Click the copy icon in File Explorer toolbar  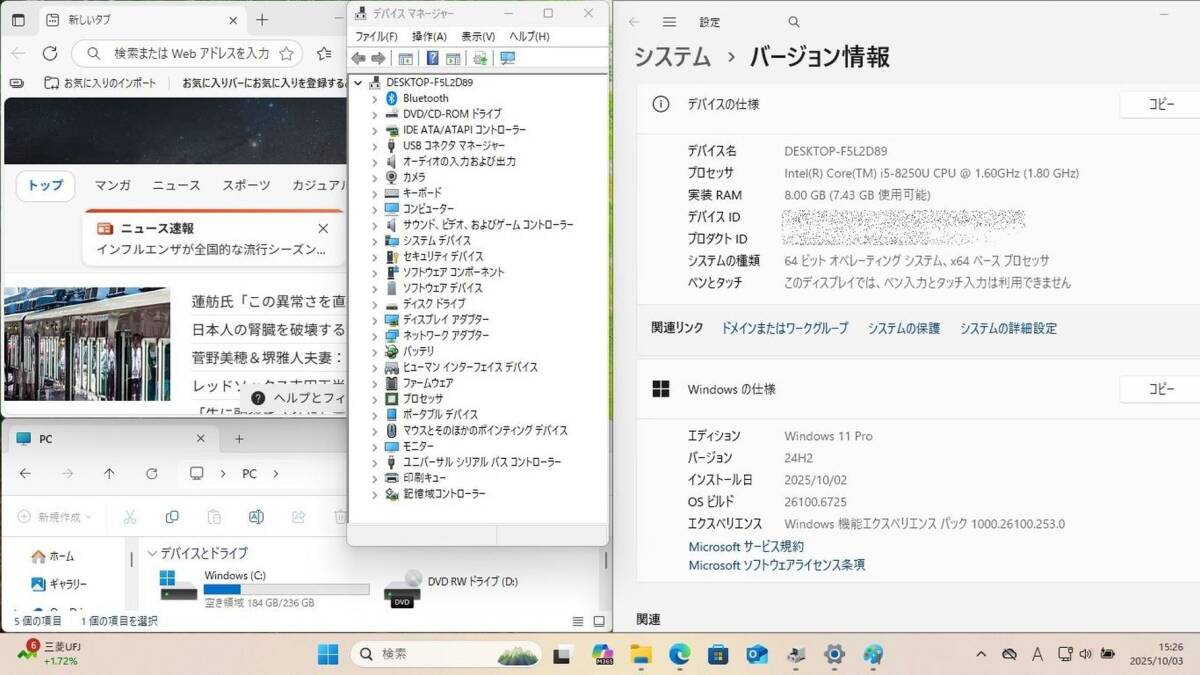[172, 517]
